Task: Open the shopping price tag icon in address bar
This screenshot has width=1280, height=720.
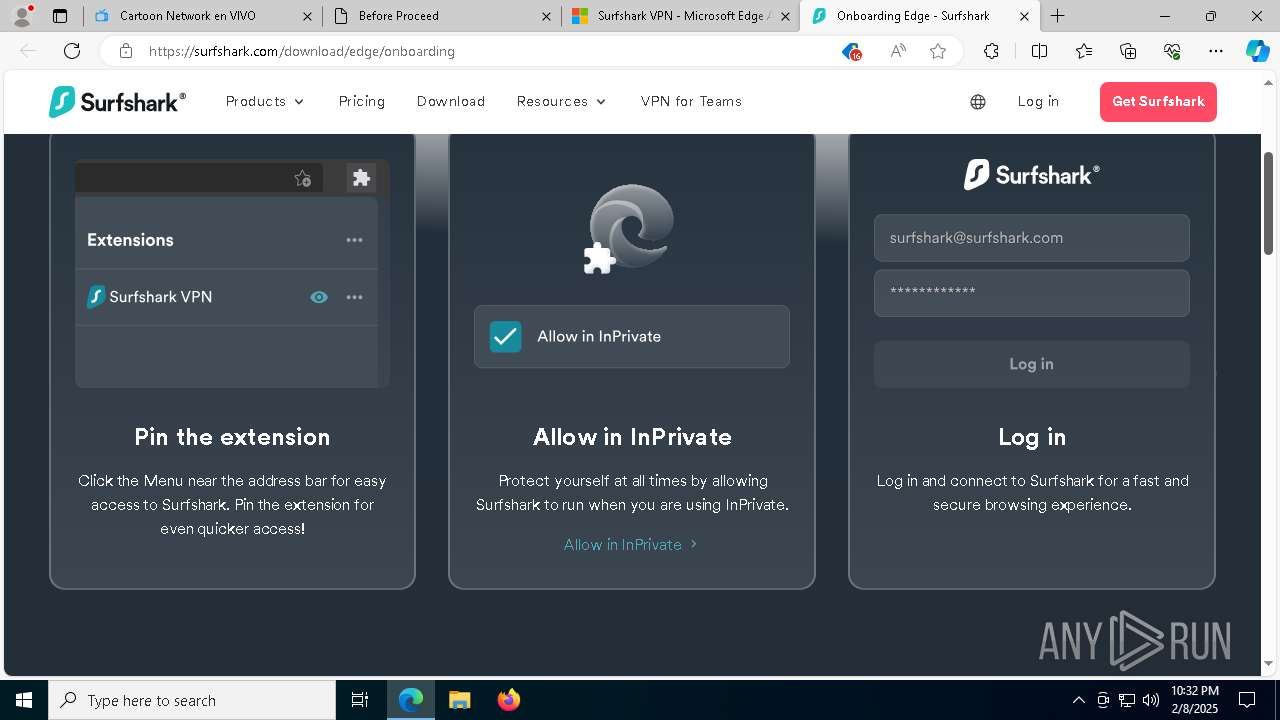Action: [851, 51]
